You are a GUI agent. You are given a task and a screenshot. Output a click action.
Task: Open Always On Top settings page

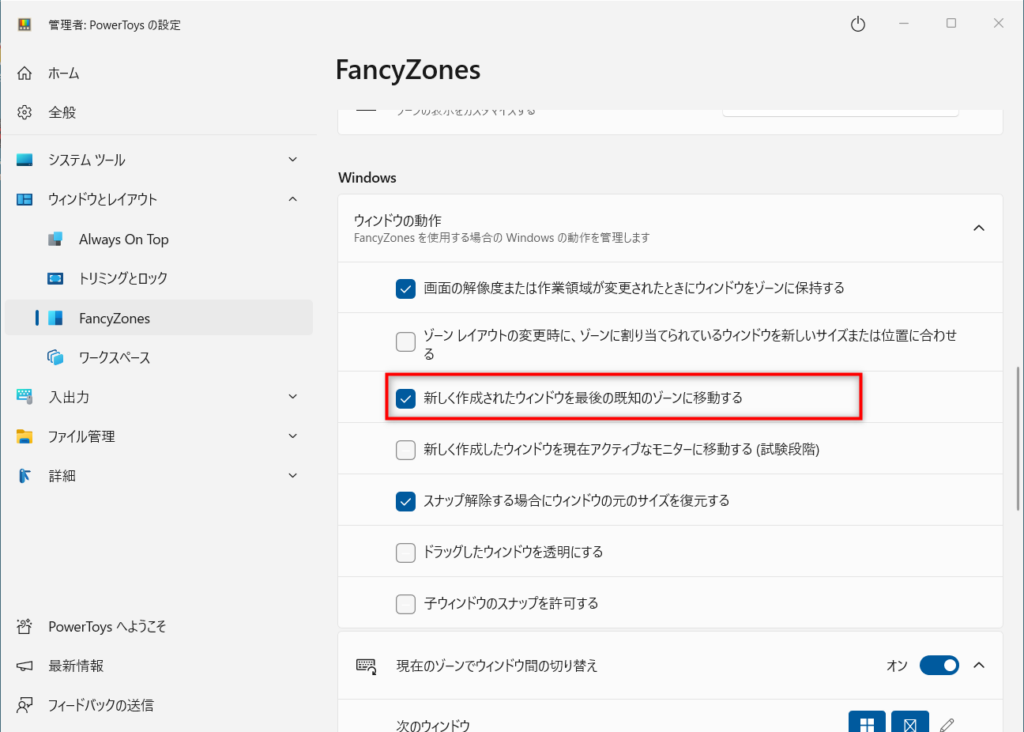tap(123, 239)
